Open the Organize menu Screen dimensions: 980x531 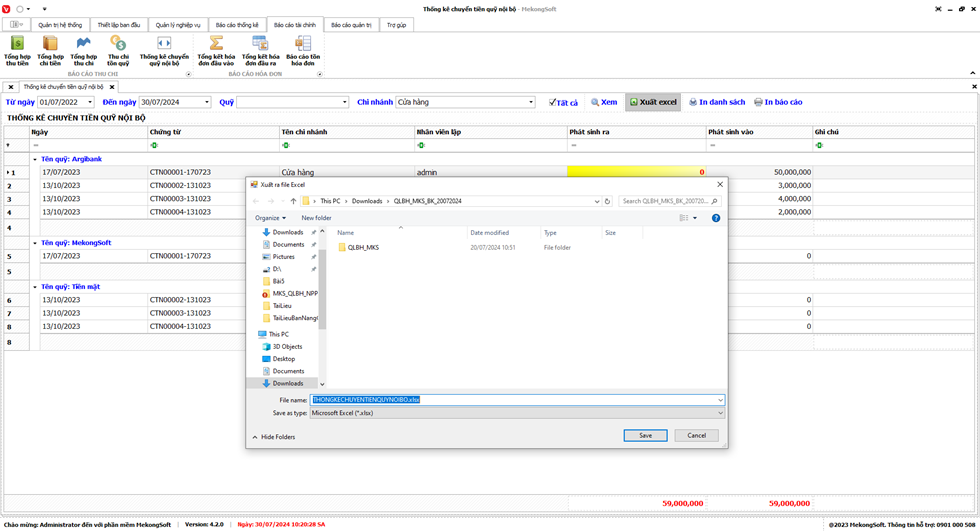270,218
